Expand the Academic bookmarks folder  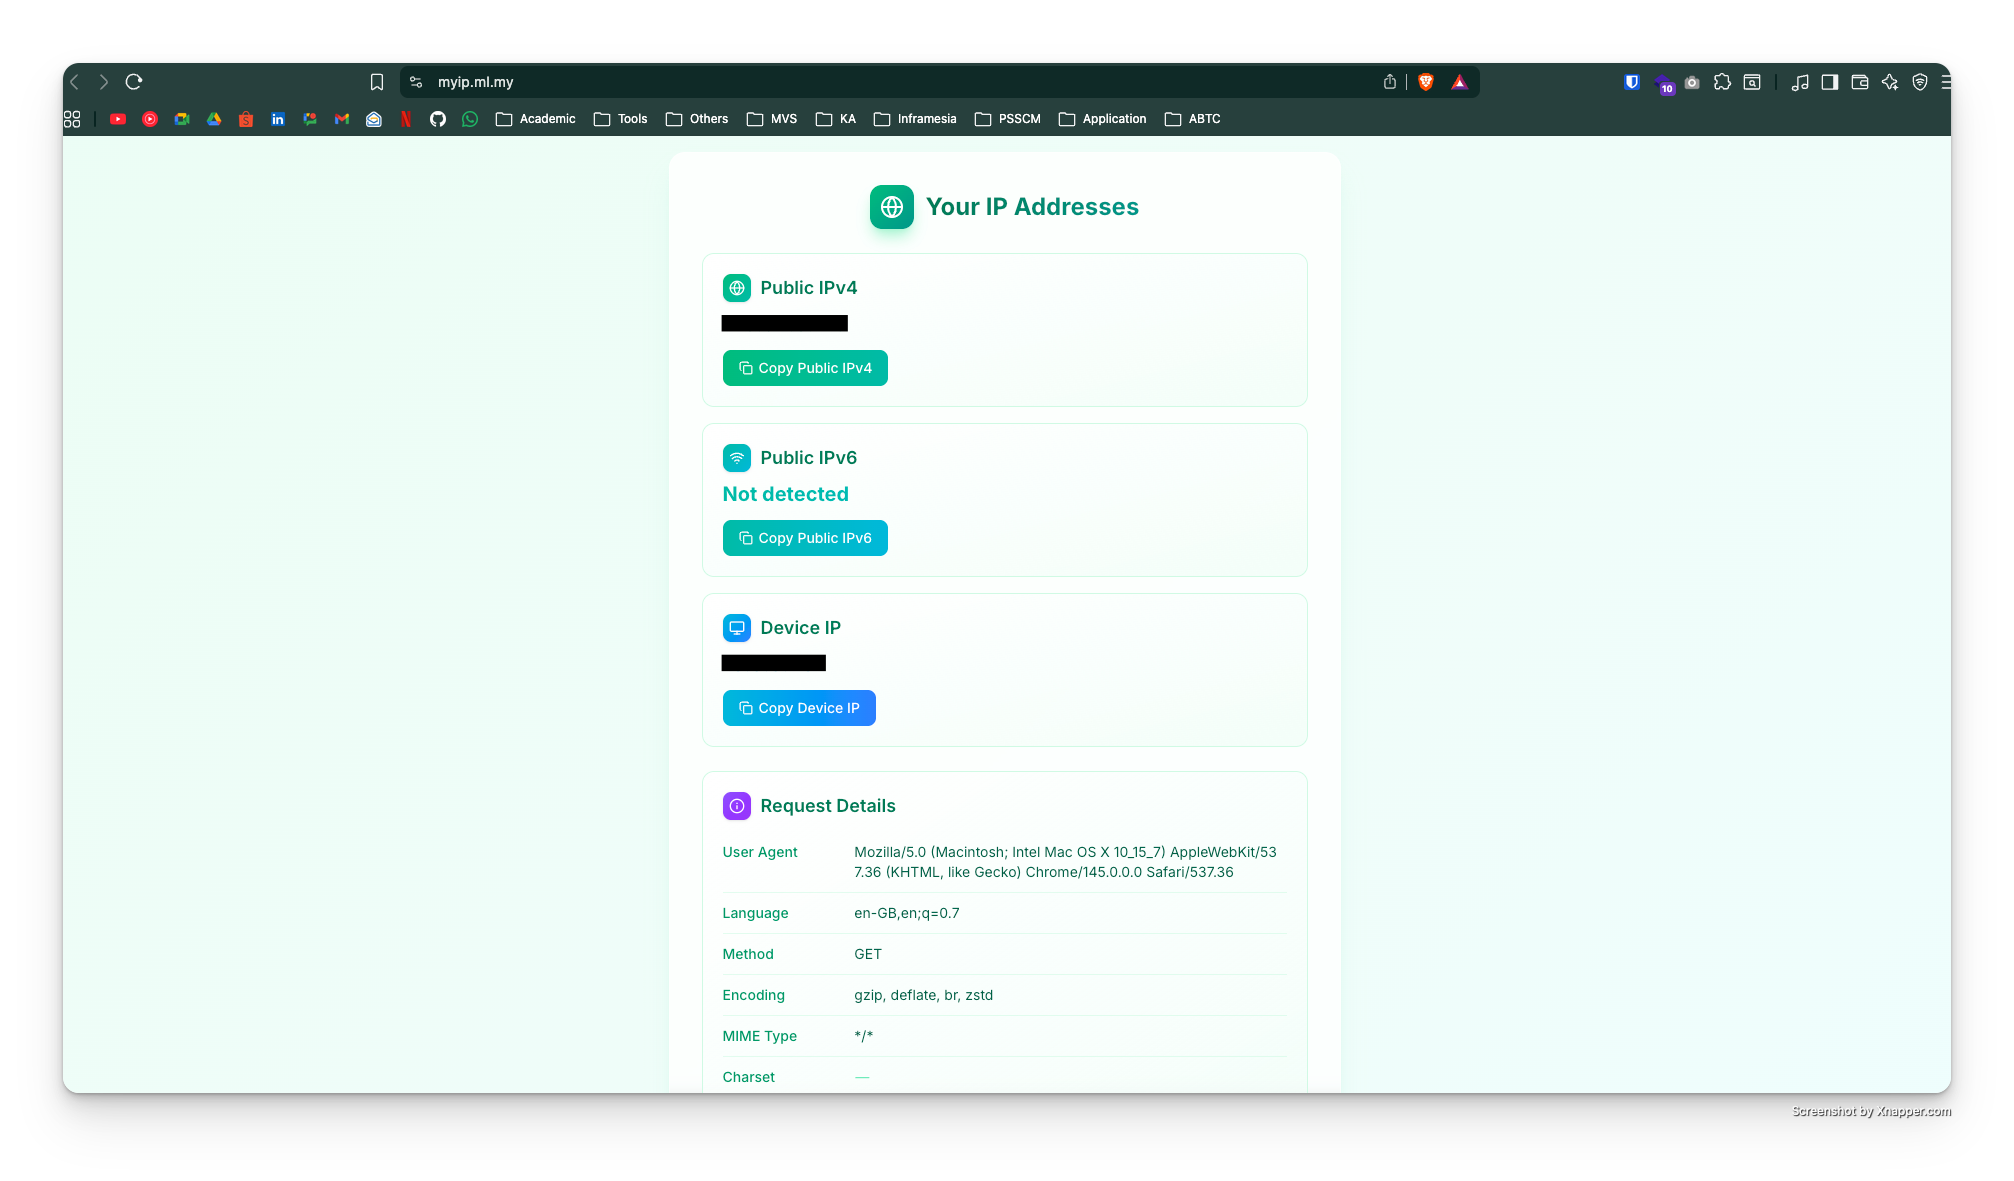pyautogui.click(x=536, y=119)
